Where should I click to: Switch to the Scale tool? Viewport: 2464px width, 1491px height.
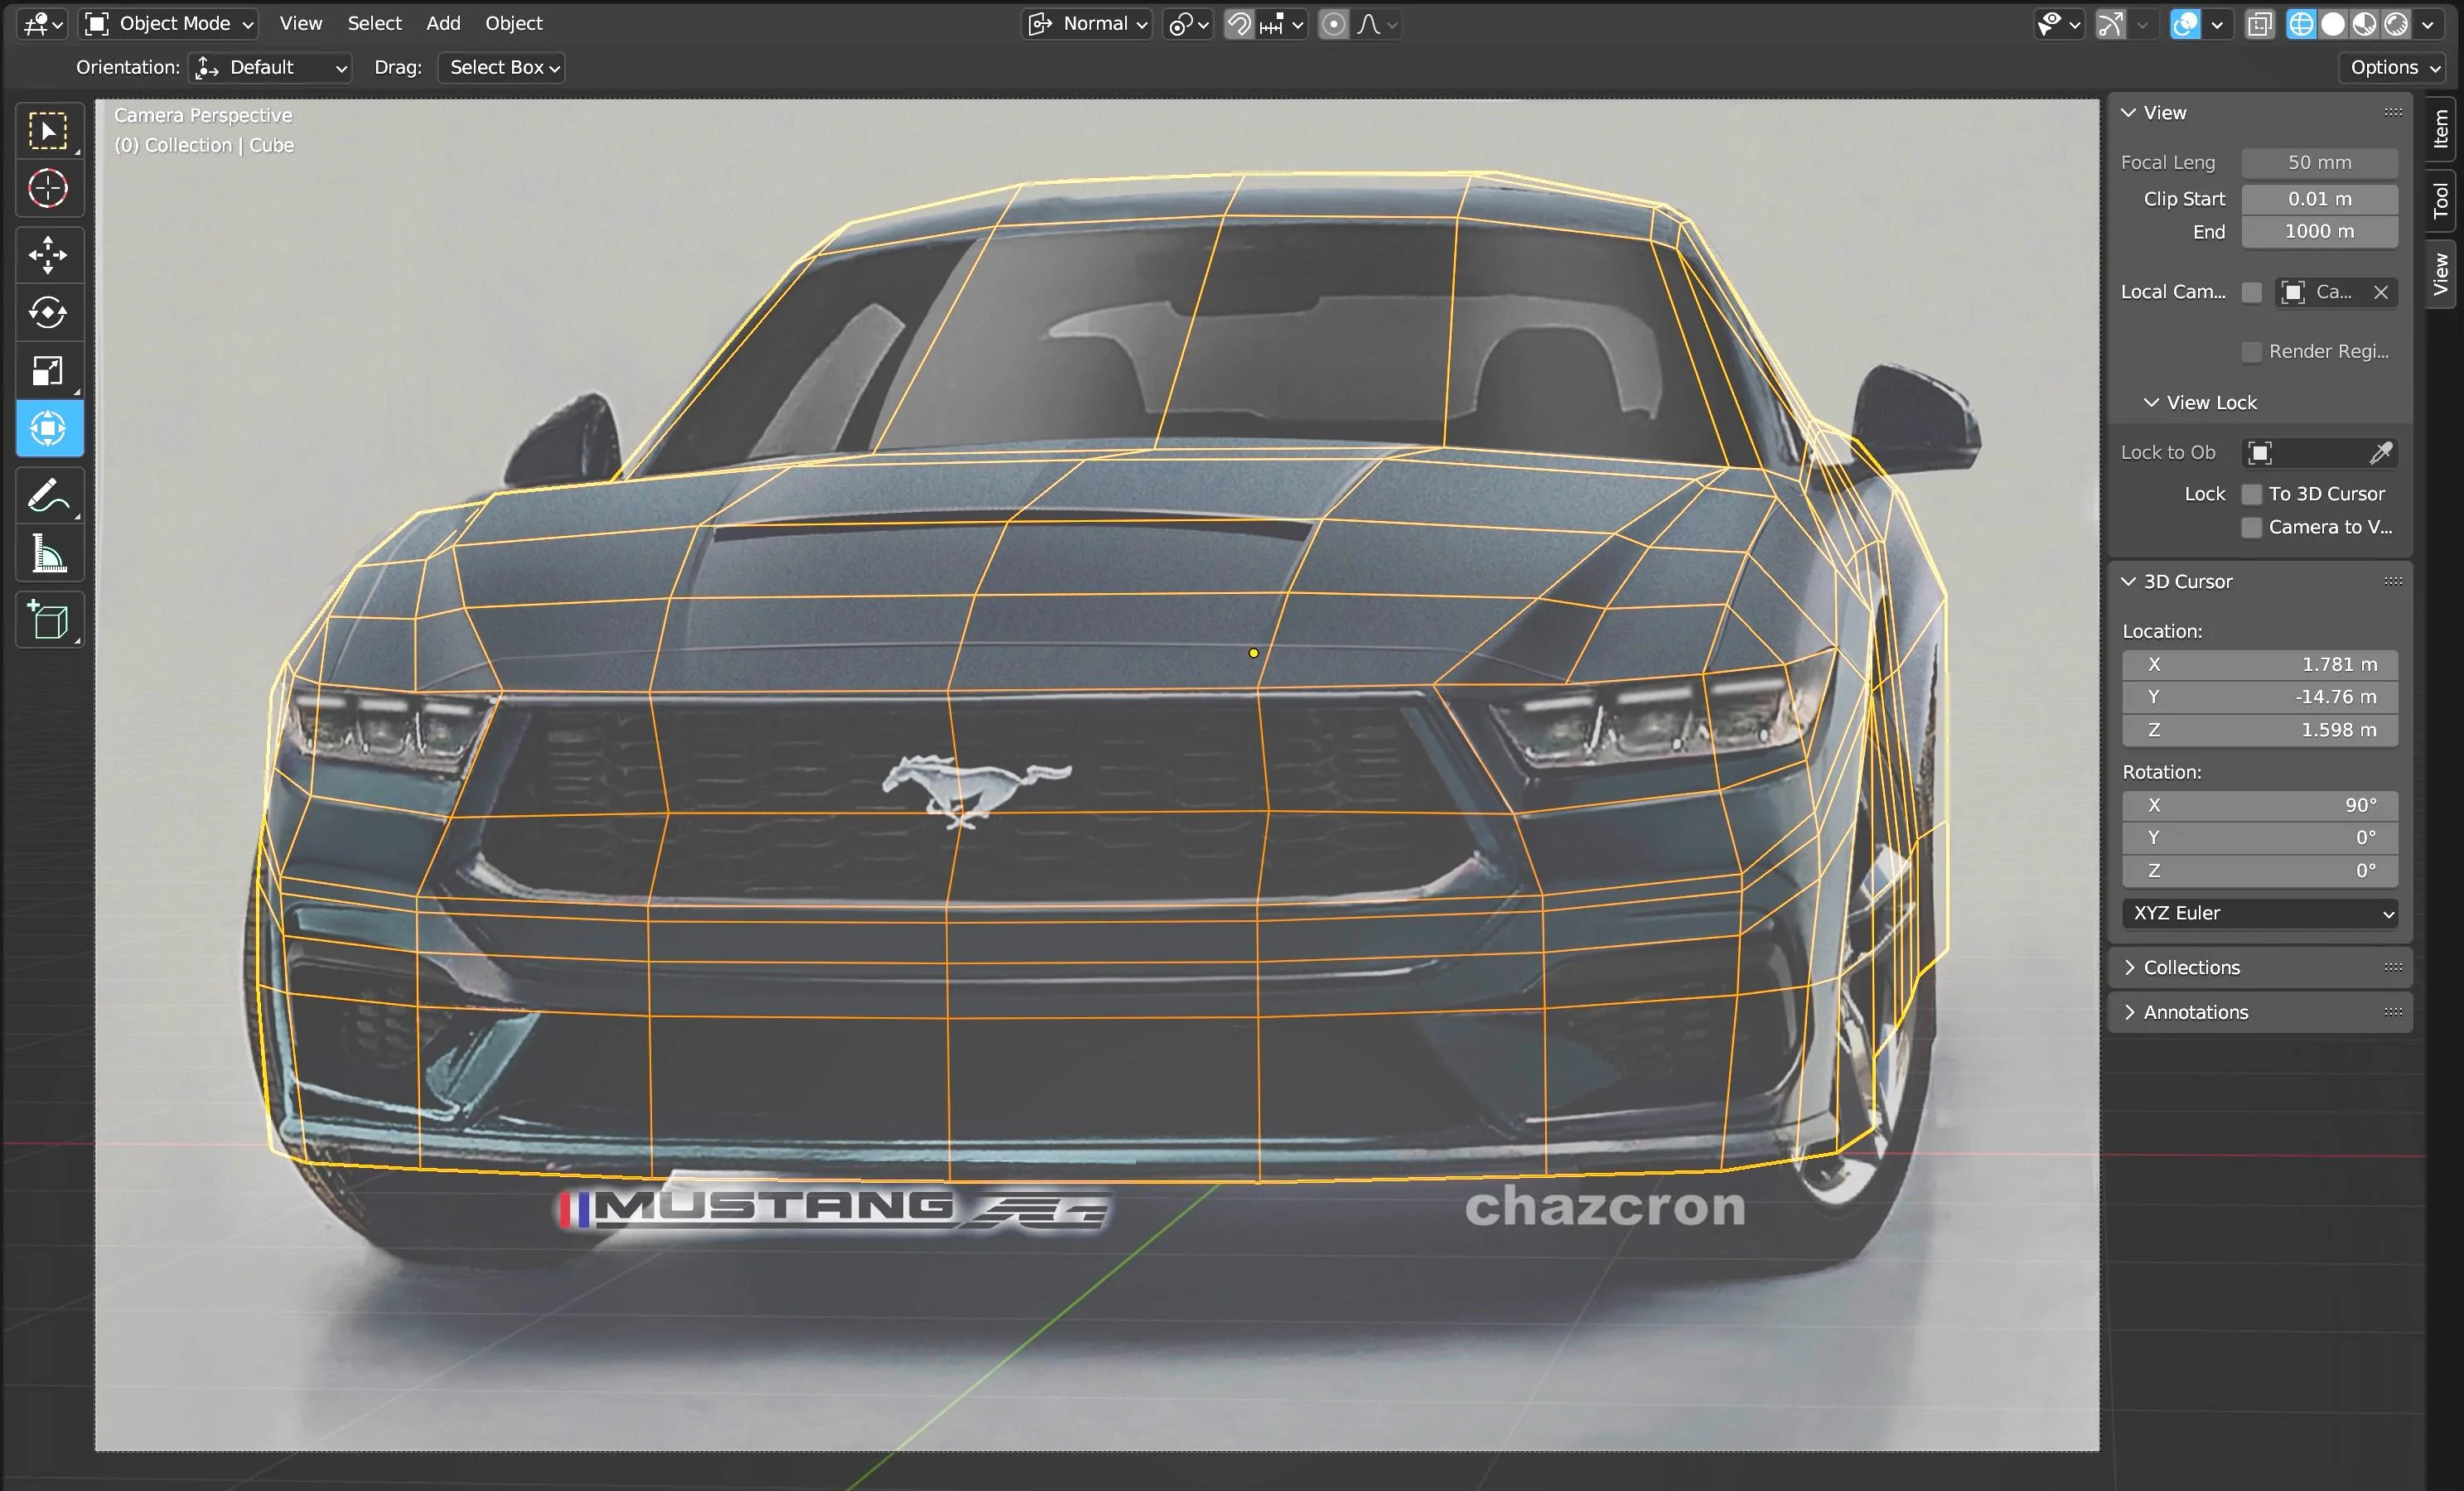(x=49, y=371)
